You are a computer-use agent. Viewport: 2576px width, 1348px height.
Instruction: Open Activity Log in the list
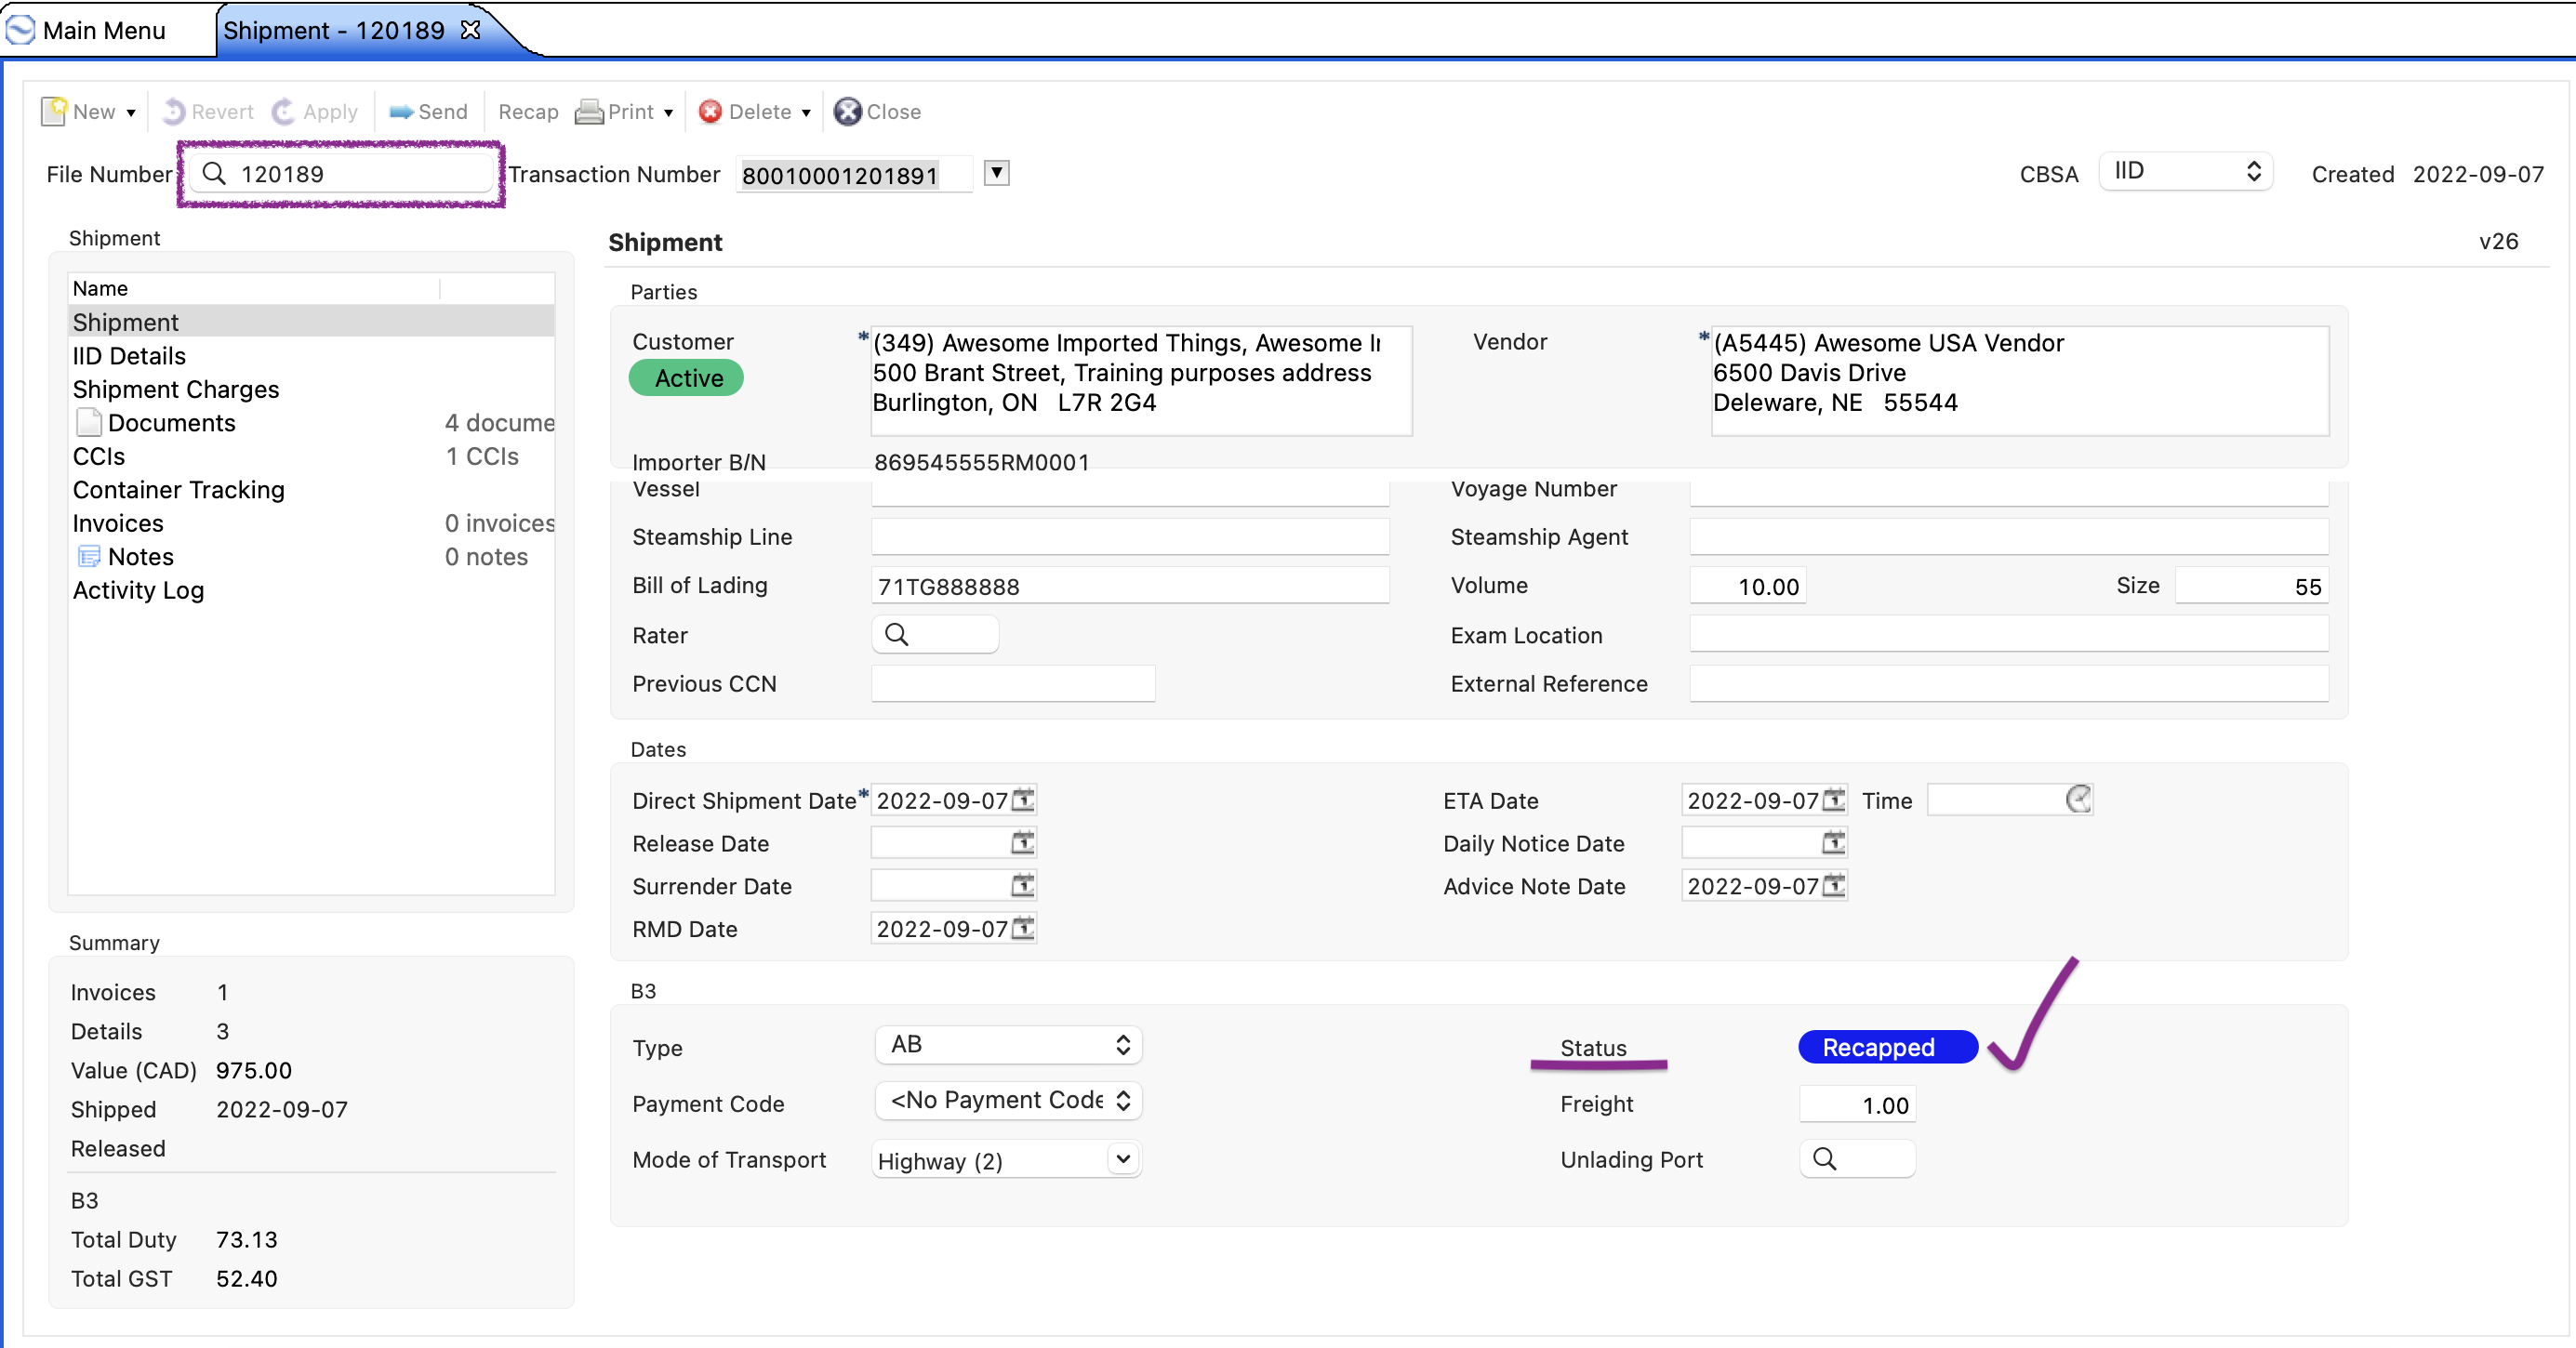[311, 590]
